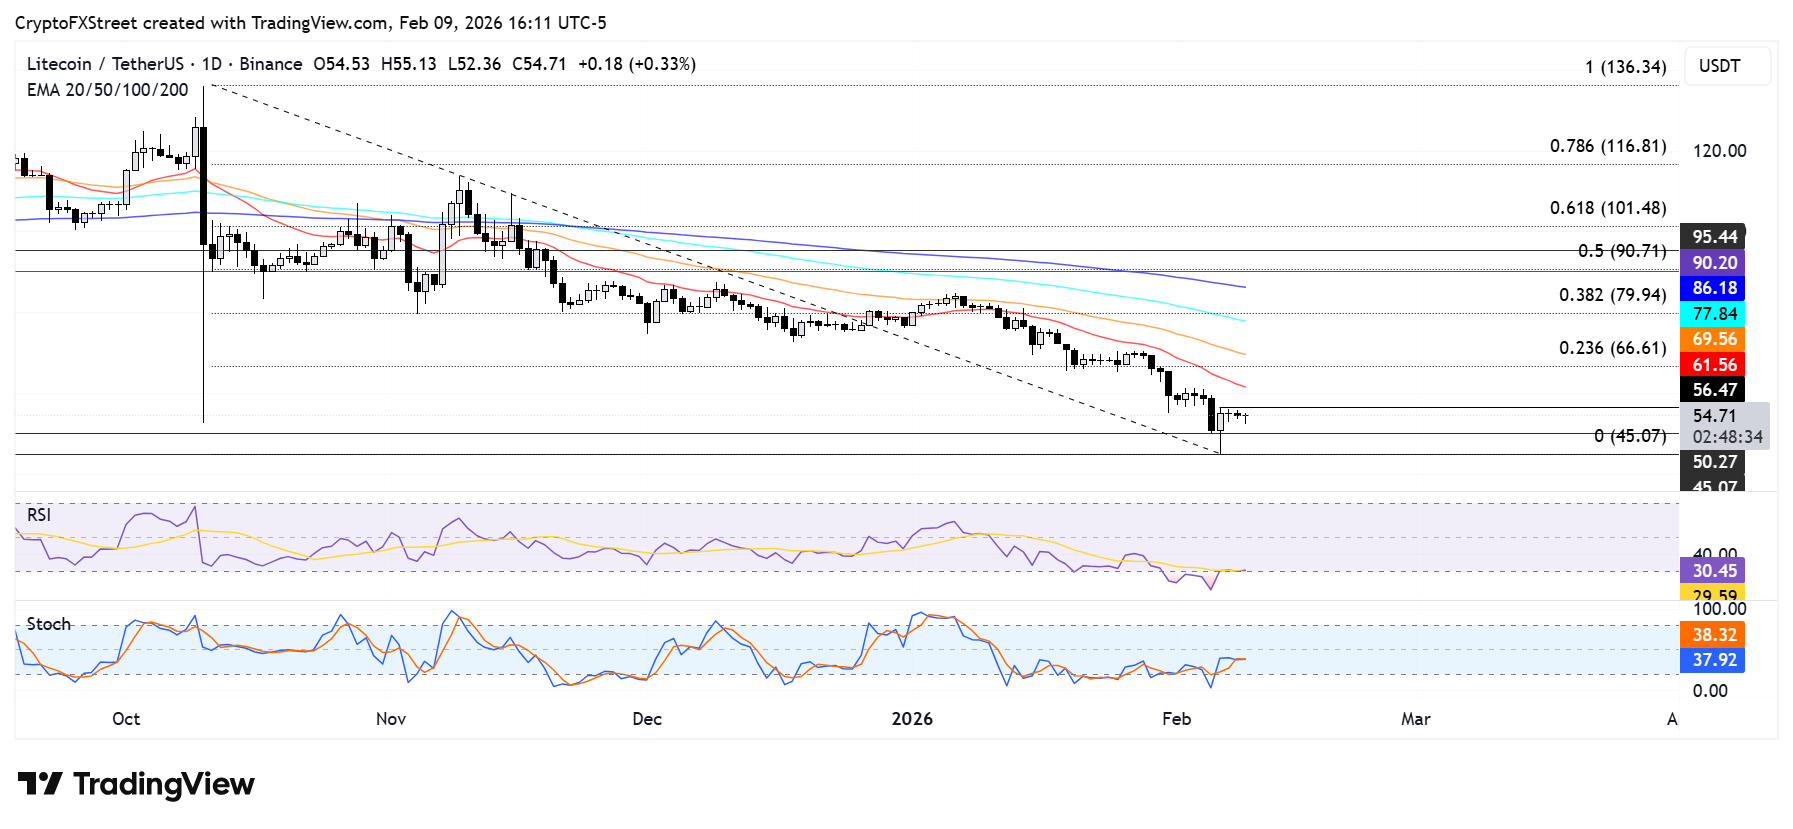The image size is (1793, 829).
Task: Click the TradingView logo icon
Action: tap(40, 783)
